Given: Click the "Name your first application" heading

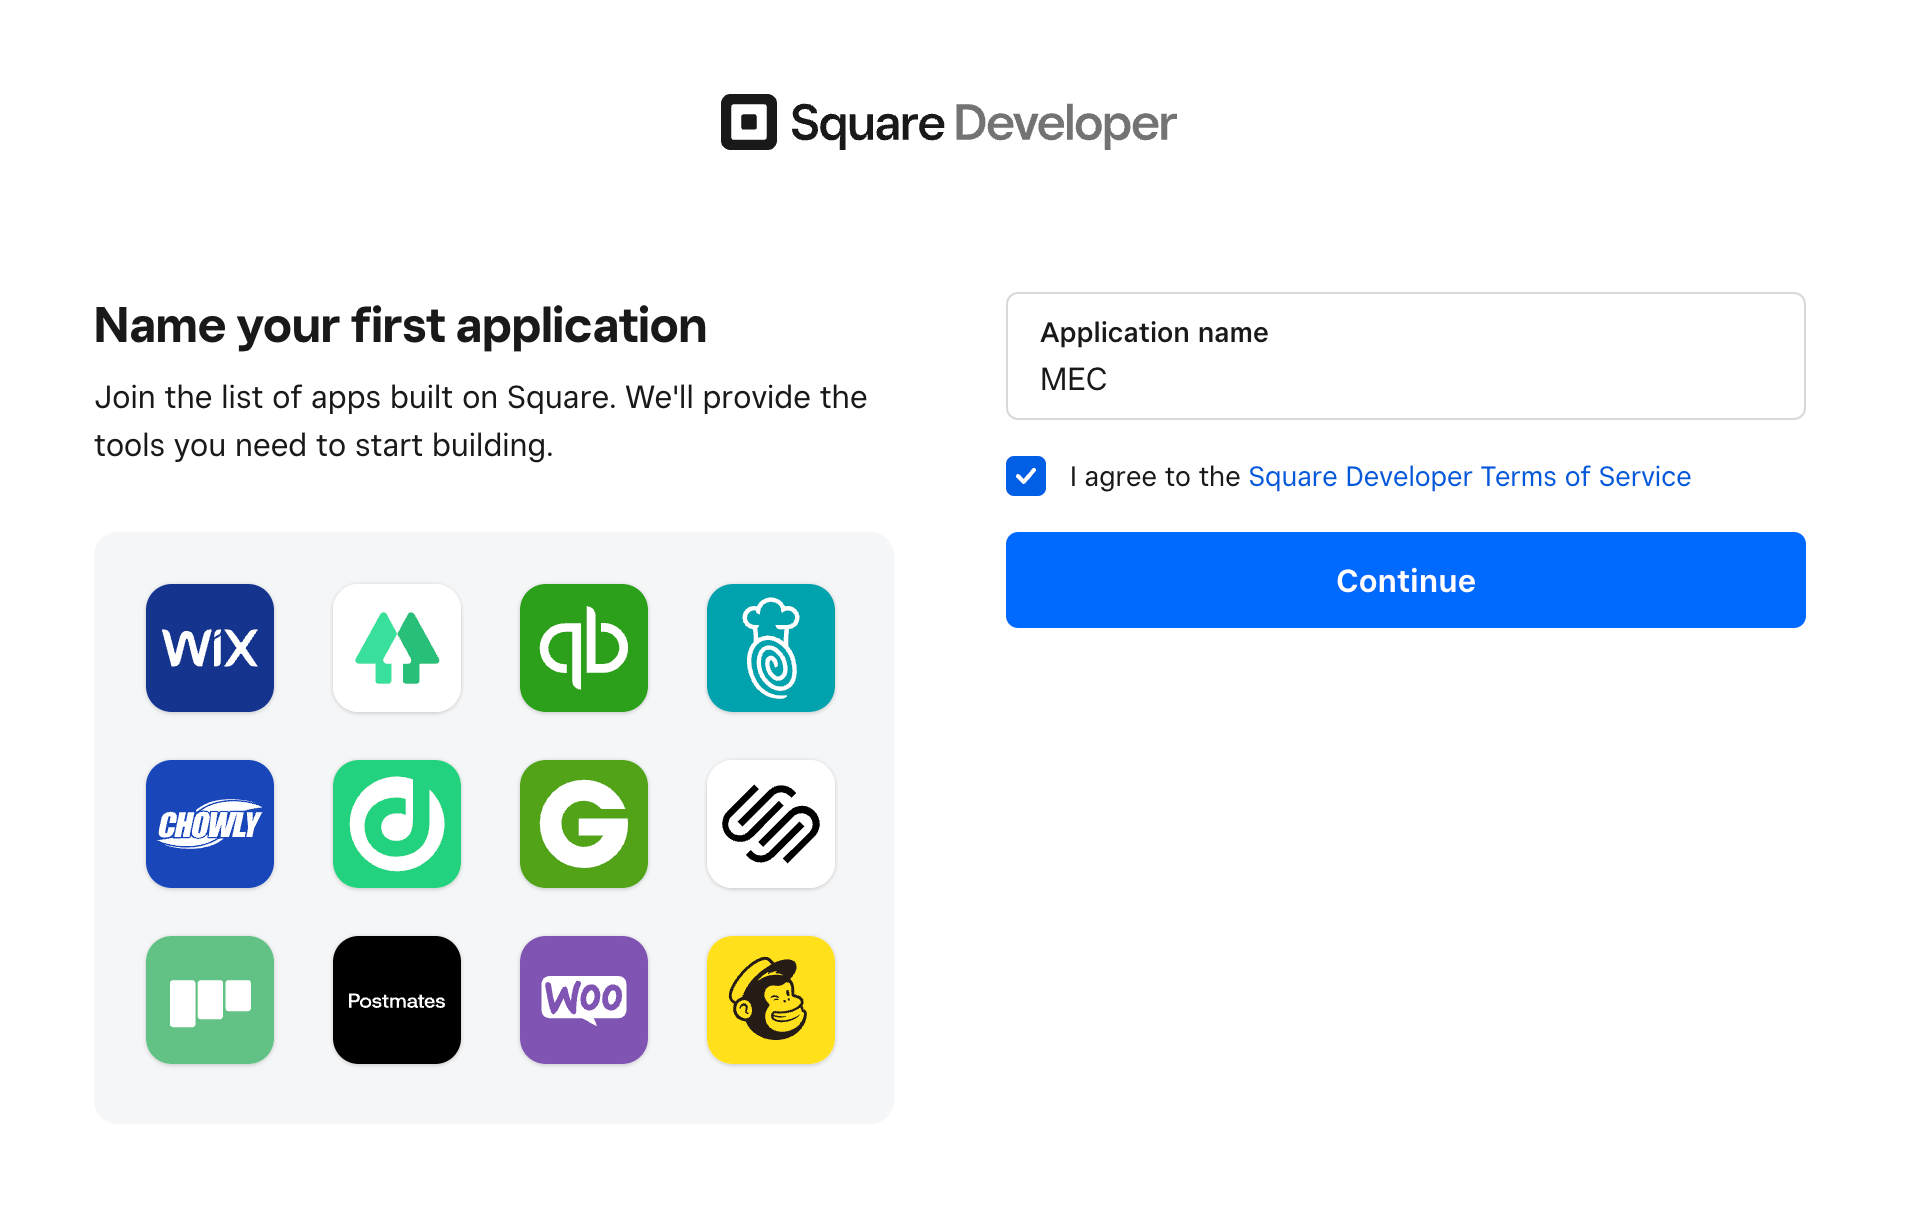Looking at the screenshot, I should click(x=400, y=326).
